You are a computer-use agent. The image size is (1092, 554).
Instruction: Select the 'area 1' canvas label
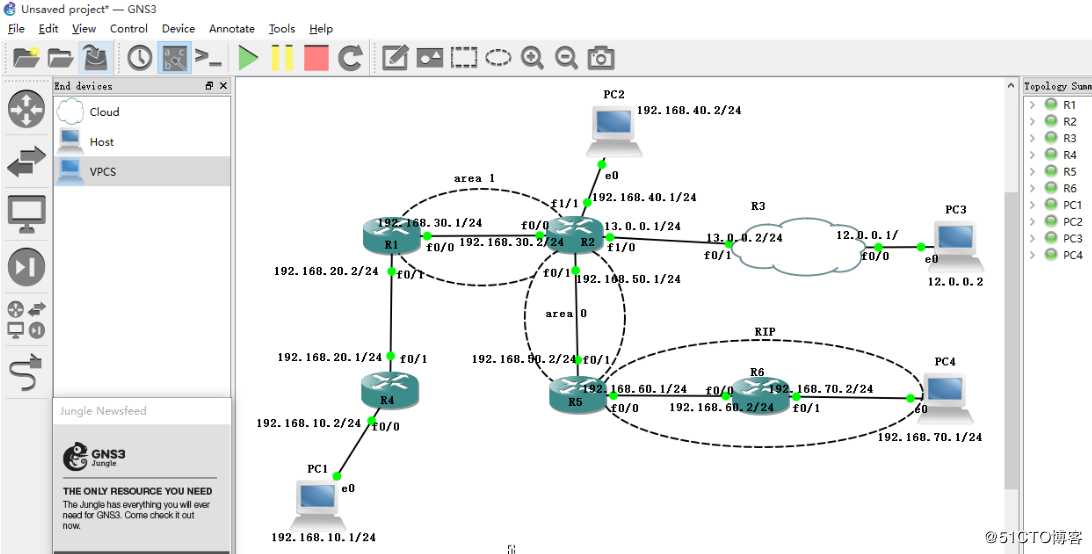[x=474, y=178]
